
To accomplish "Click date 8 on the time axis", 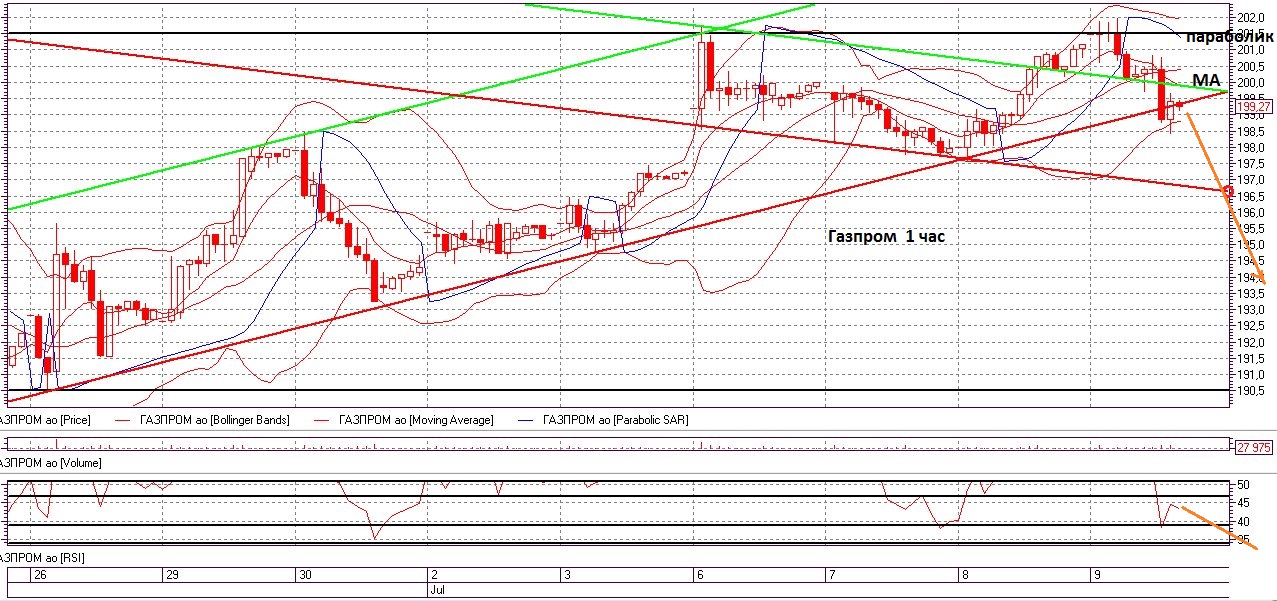I will (x=964, y=576).
